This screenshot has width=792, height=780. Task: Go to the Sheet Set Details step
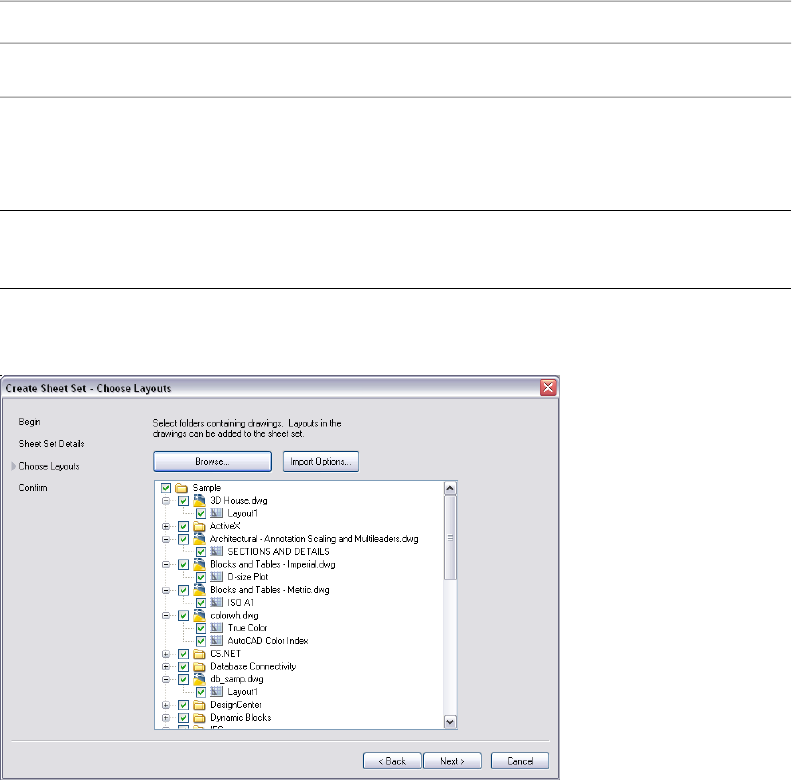(x=52, y=444)
